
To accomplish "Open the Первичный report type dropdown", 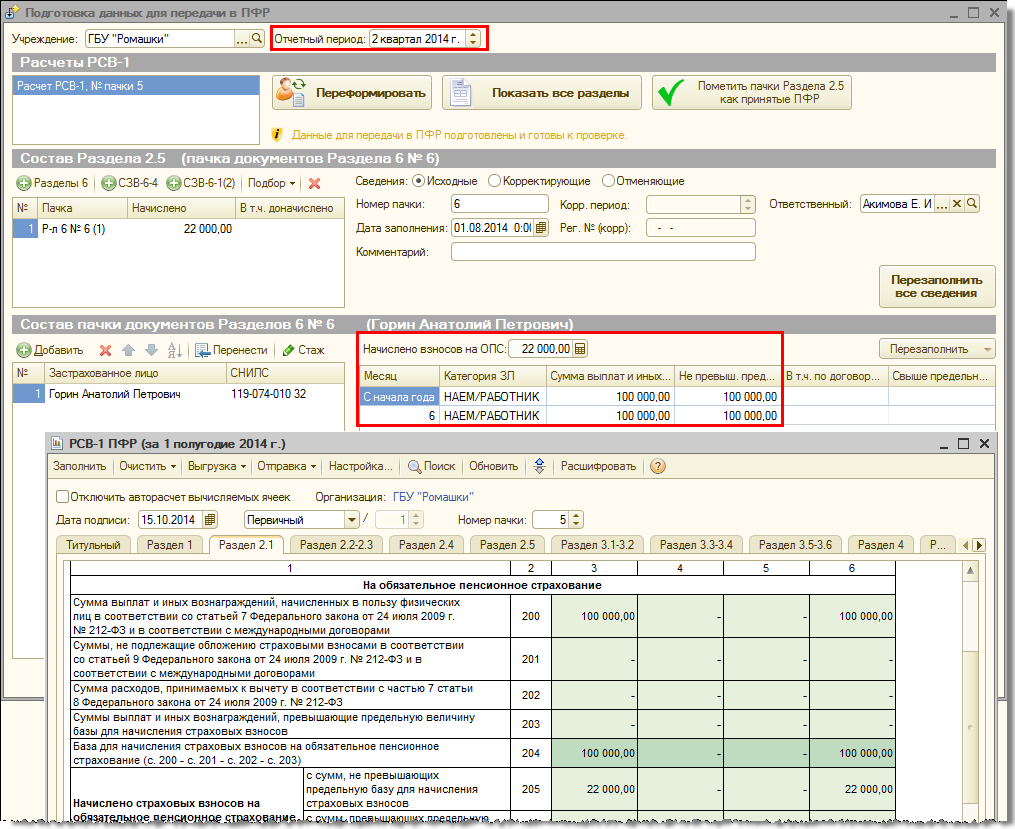I will coord(351,520).
